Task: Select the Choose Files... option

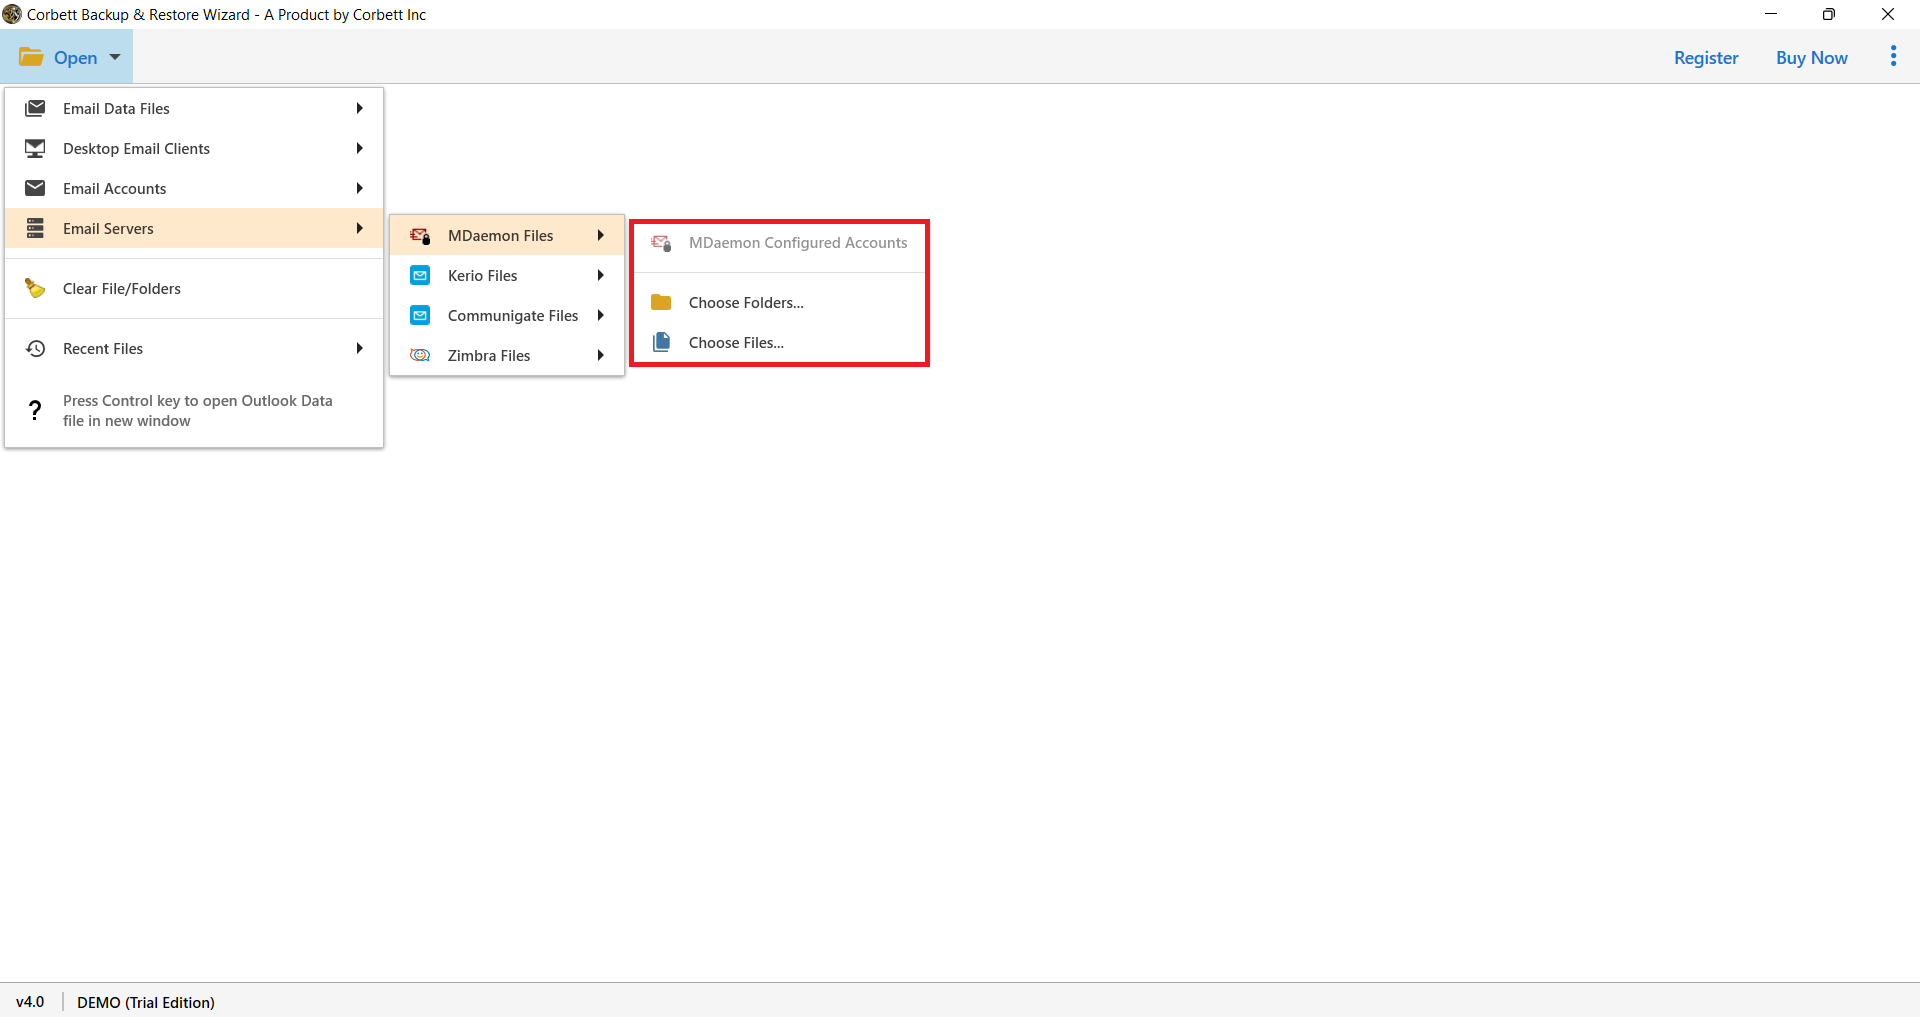Action: pyautogui.click(x=780, y=342)
